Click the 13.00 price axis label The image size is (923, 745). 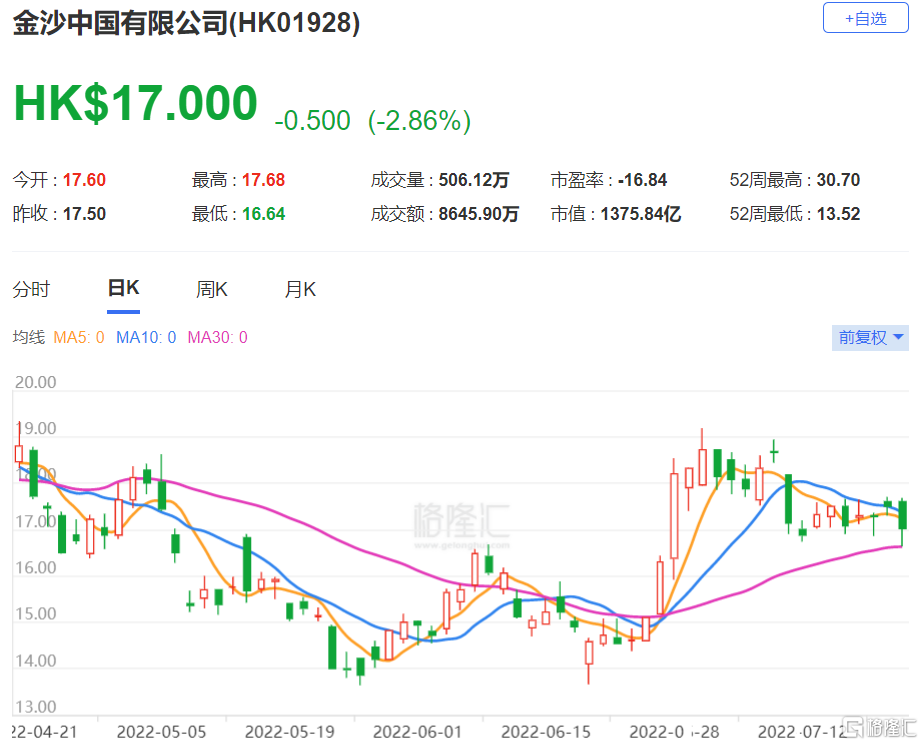click(x=35, y=707)
